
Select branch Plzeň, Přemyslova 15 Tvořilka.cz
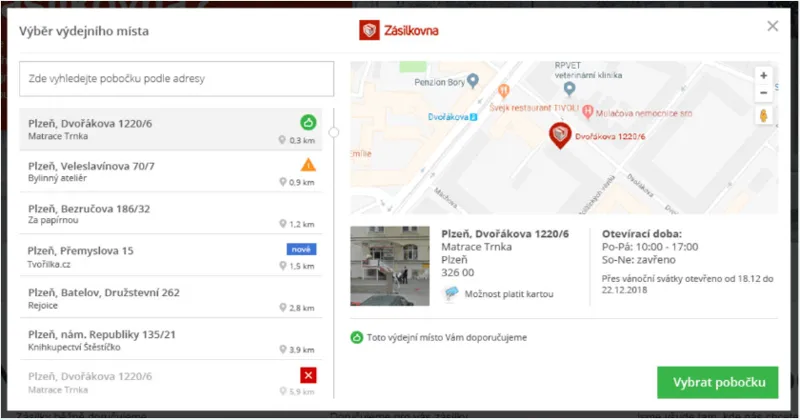tap(170, 256)
